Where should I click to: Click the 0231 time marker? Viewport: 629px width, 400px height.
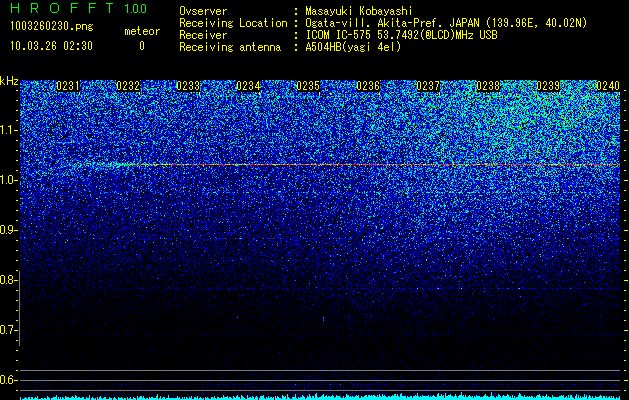pyautogui.click(x=68, y=86)
